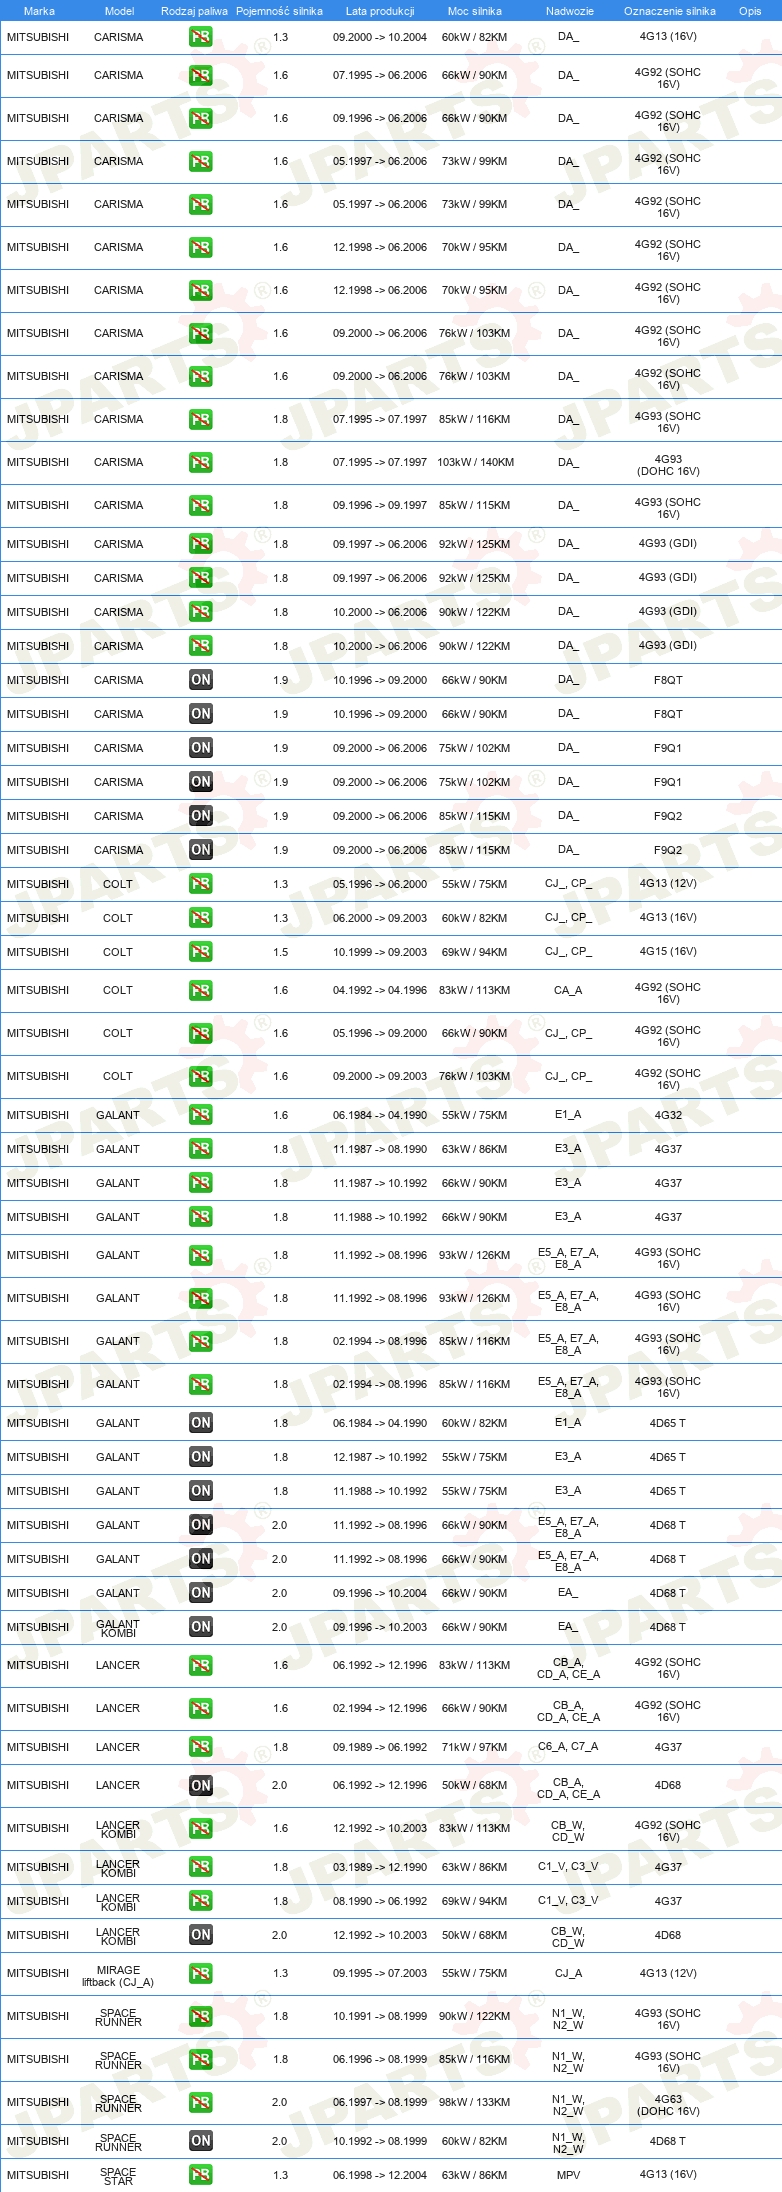Image resolution: width=782 pixels, height=2192 pixels.
Task: Click the PB fuel icon for Carisma 1.3
Action: (x=201, y=37)
